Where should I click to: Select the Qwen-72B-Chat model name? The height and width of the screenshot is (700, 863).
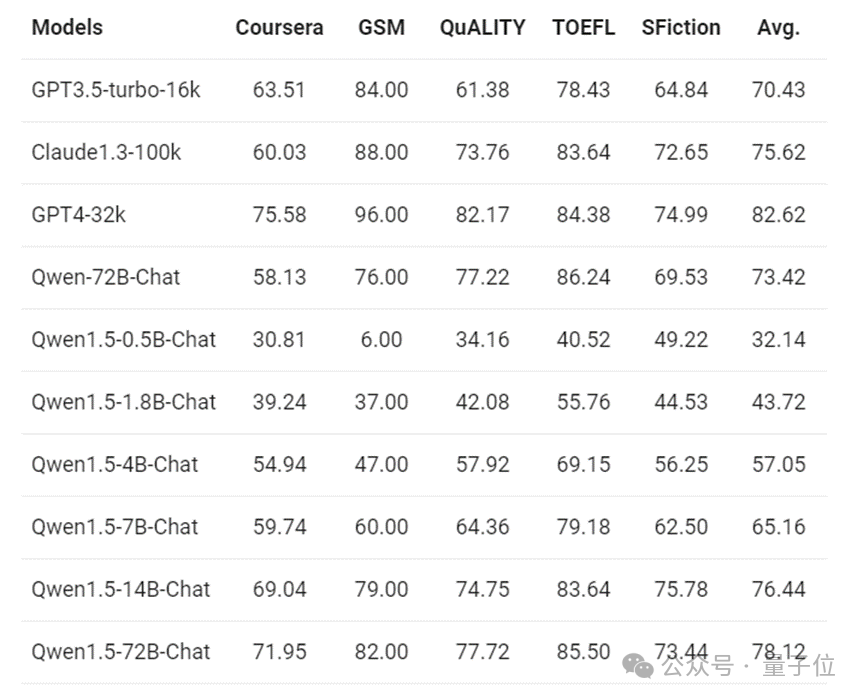pos(106,277)
